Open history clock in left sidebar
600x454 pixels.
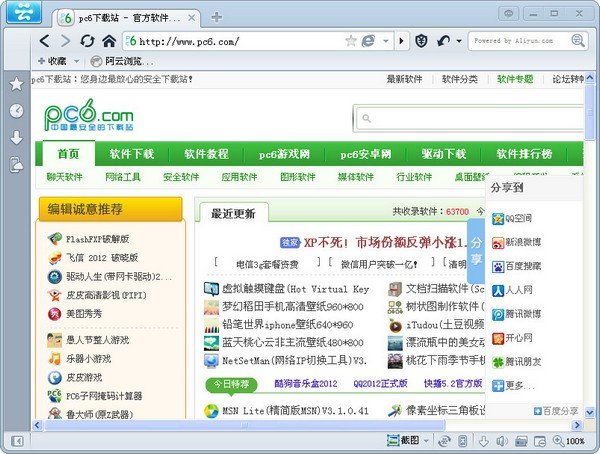coord(16,111)
